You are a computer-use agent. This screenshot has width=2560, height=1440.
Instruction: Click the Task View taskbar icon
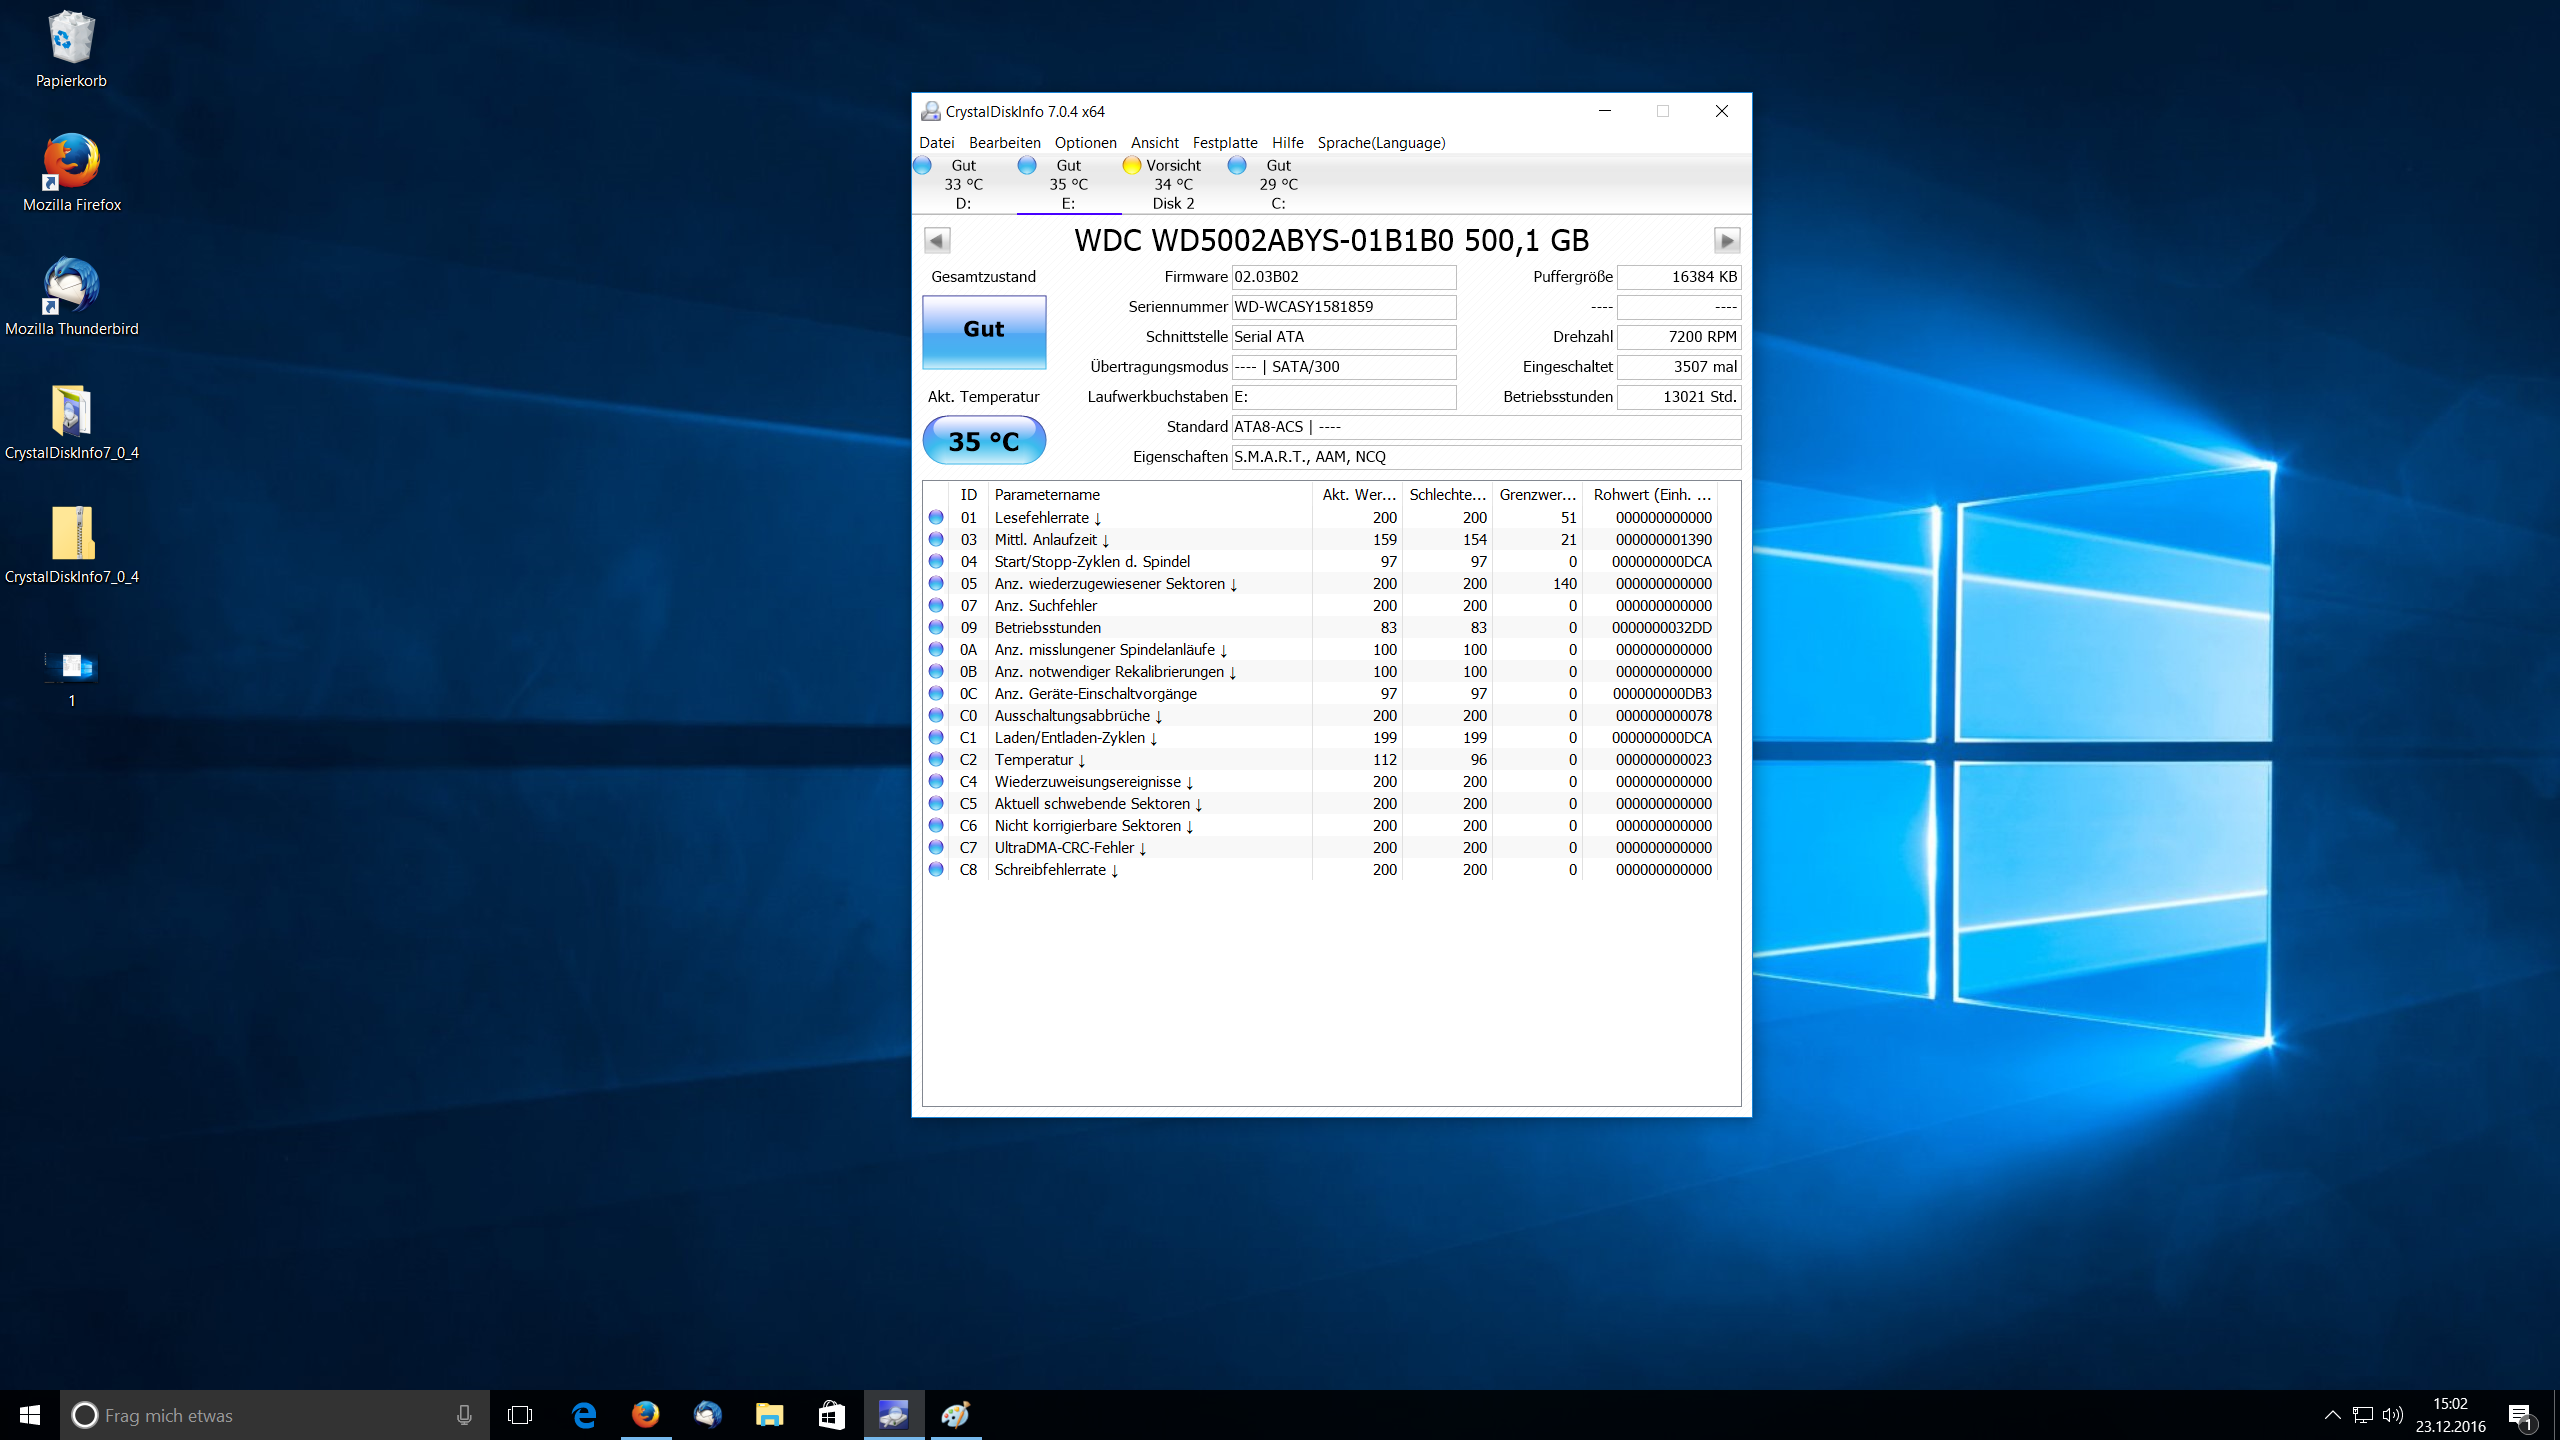click(520, 1415)
